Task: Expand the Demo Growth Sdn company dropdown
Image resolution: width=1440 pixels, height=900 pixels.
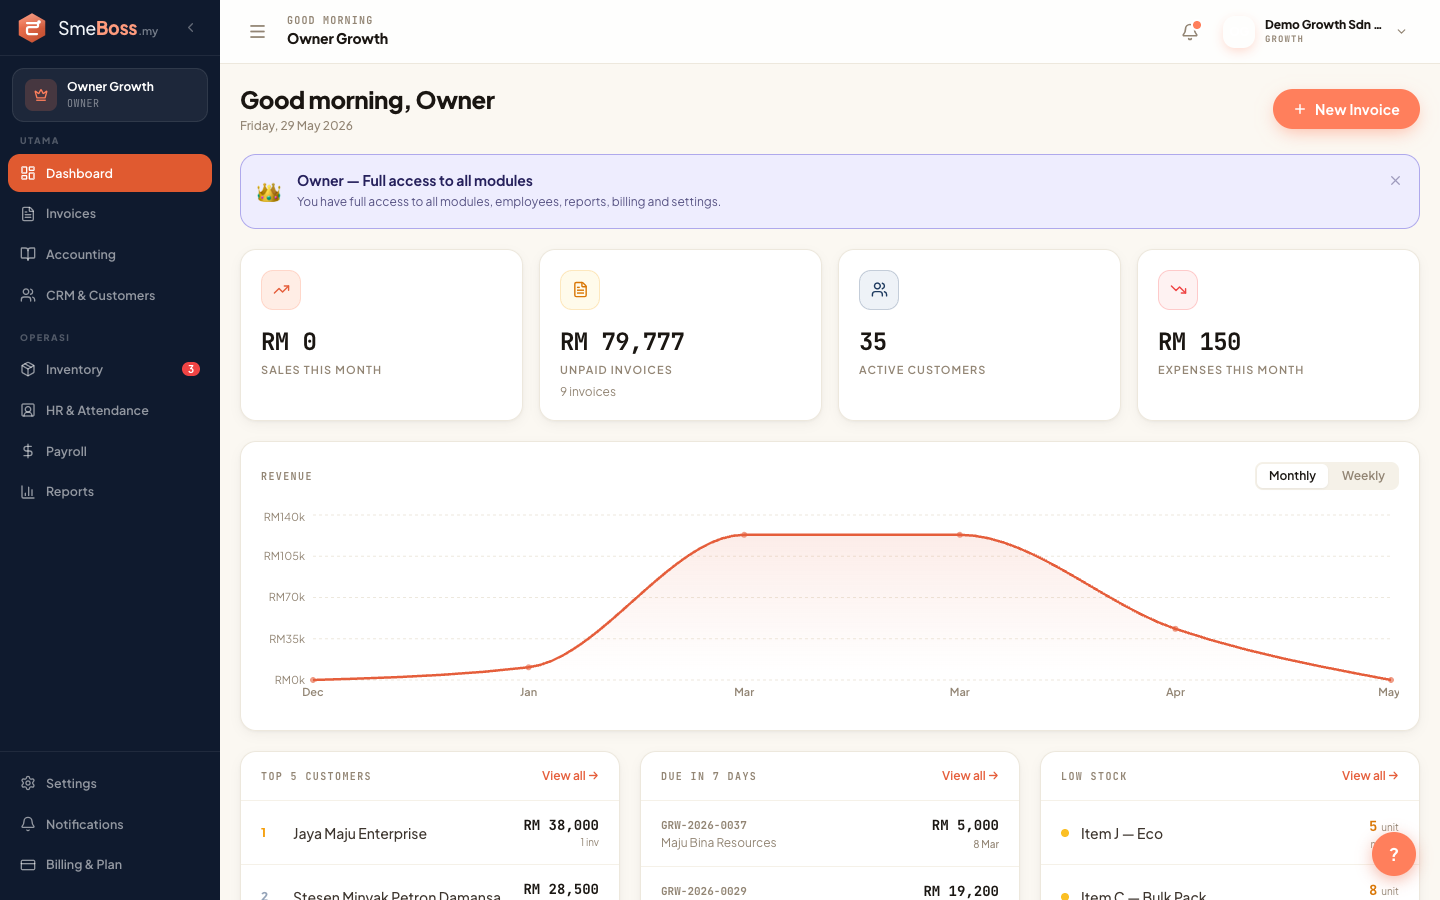Action: 1401,32
